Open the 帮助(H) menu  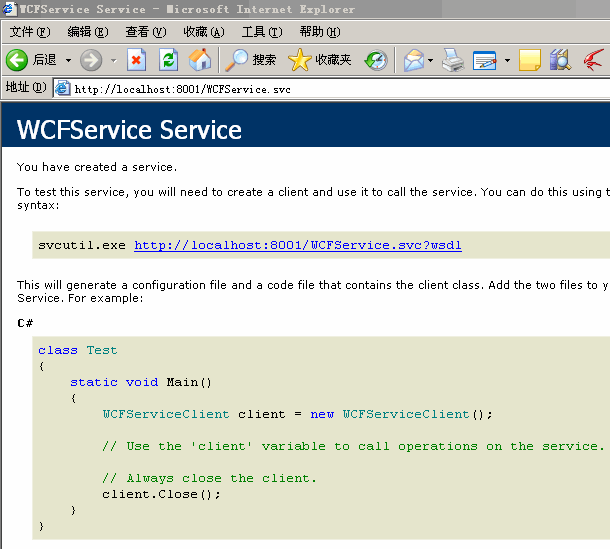pyautogui.click(x=320, y=32)
